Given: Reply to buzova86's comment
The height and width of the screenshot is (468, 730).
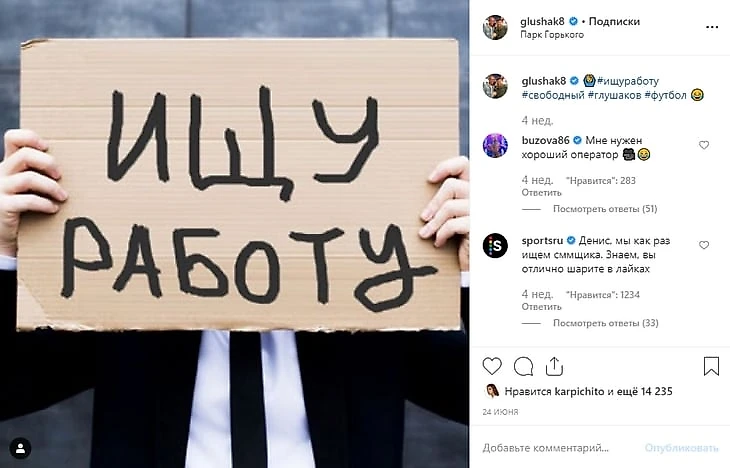Looking at the screenshot, I should point(541,193).
